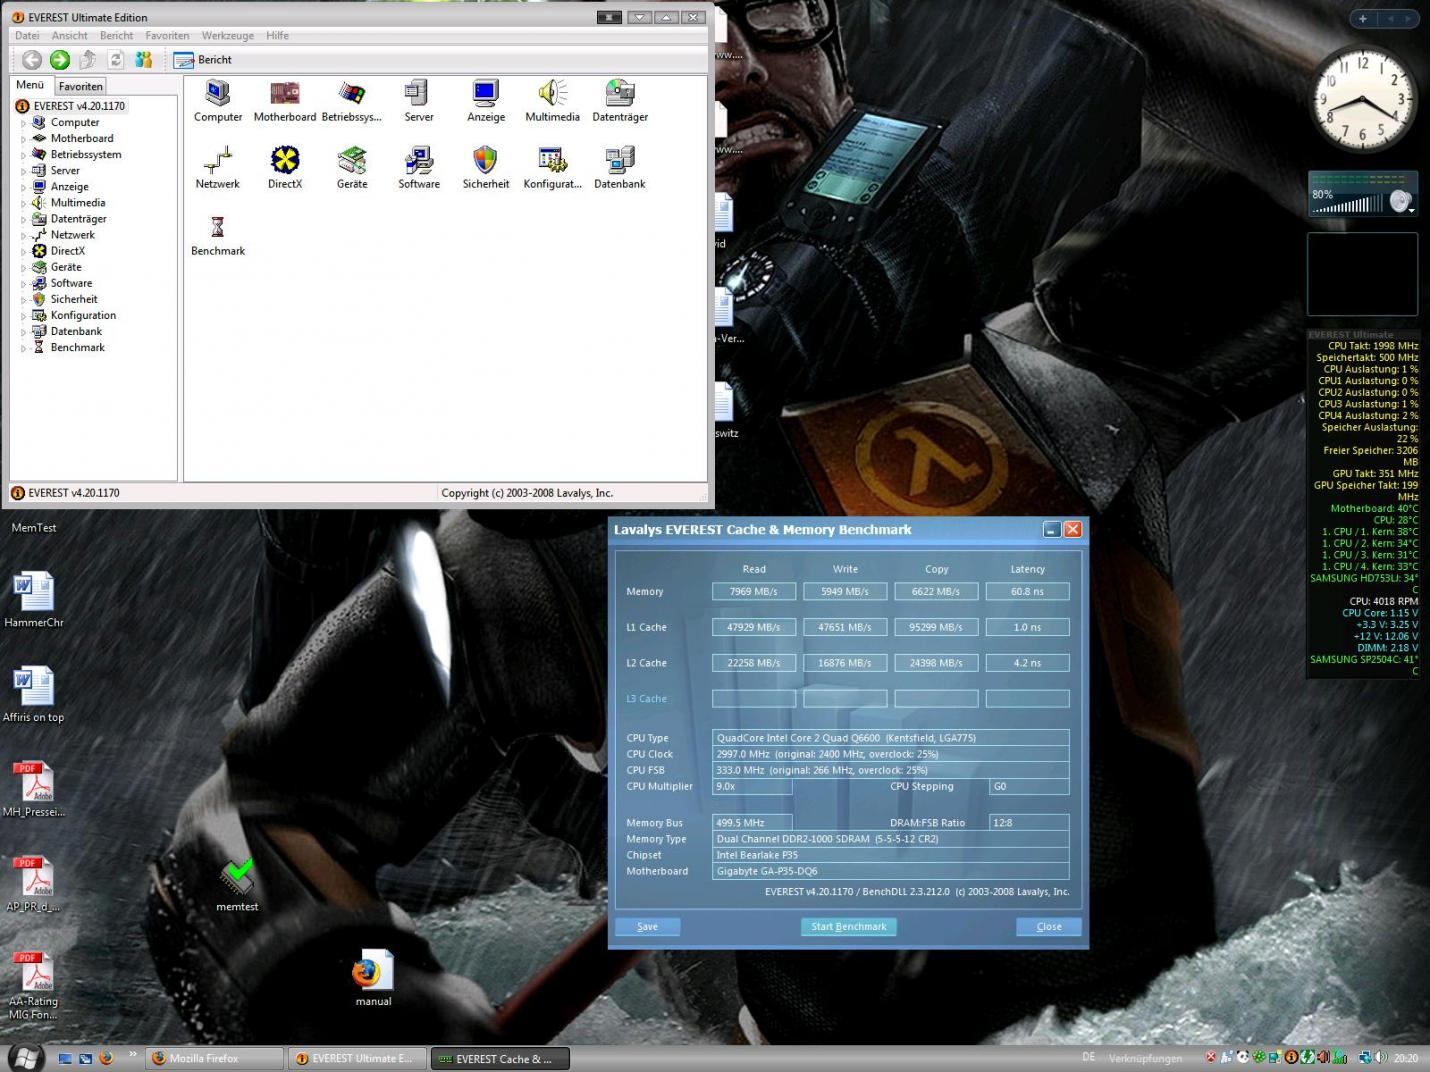This screenshot has height=1072, width=1430.
Task: Expand the Datenträger tree node
Action: tap(24, 219)
